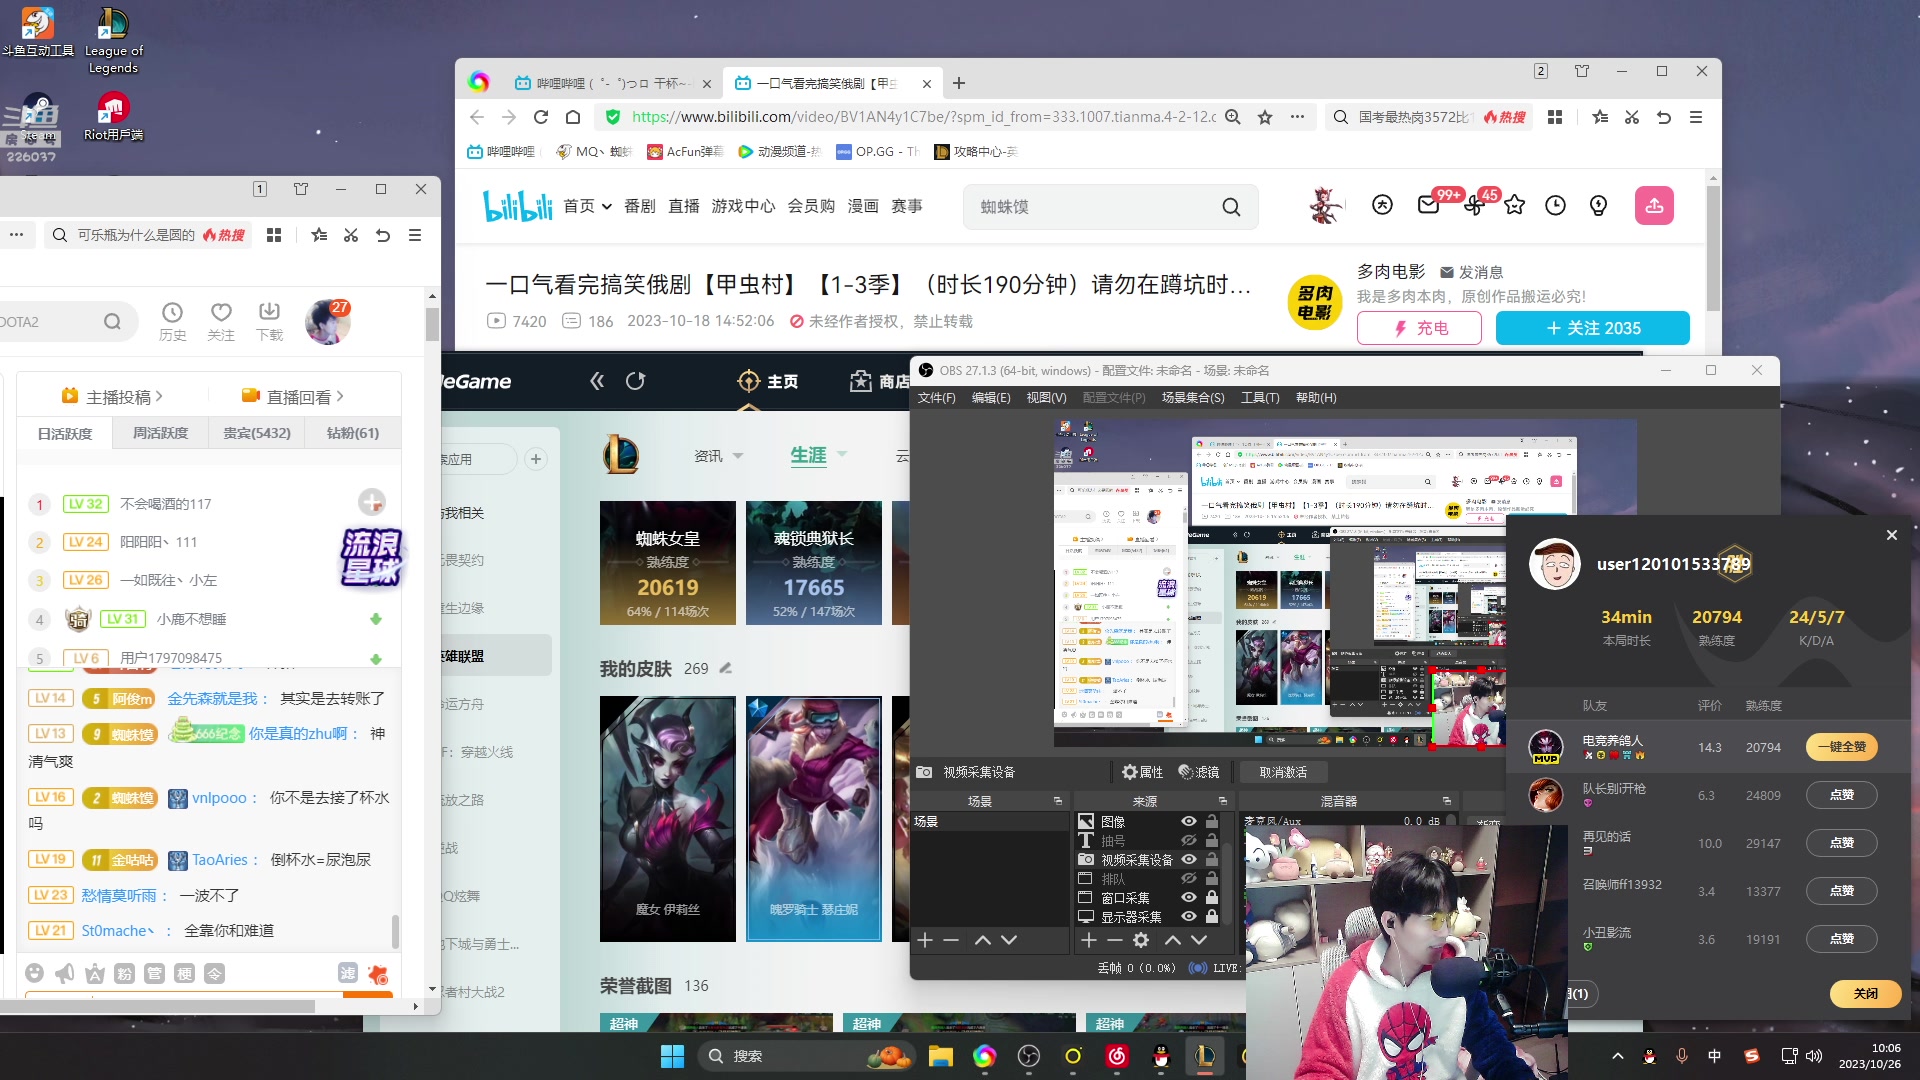This screenshot has width=1920, height=1080.
Task: Edit my skins with pencil icon
Action: [x=726, y=668]
